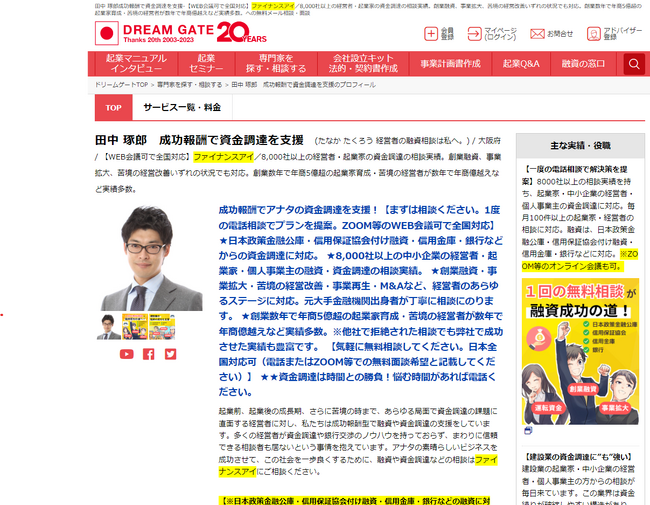Click the お問合せ envelope icon
The image size is (650, 505).
point(537,34)
